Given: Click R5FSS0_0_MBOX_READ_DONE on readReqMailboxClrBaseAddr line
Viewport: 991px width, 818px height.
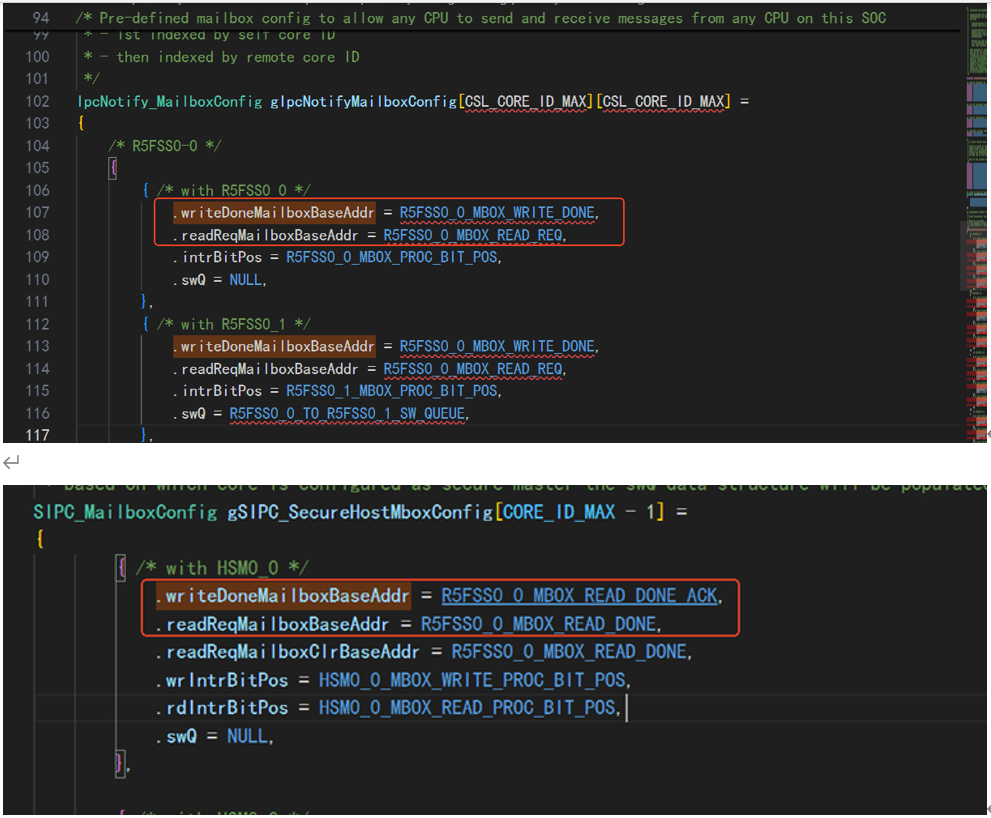Looking at the screenshot, I should 569,652.
